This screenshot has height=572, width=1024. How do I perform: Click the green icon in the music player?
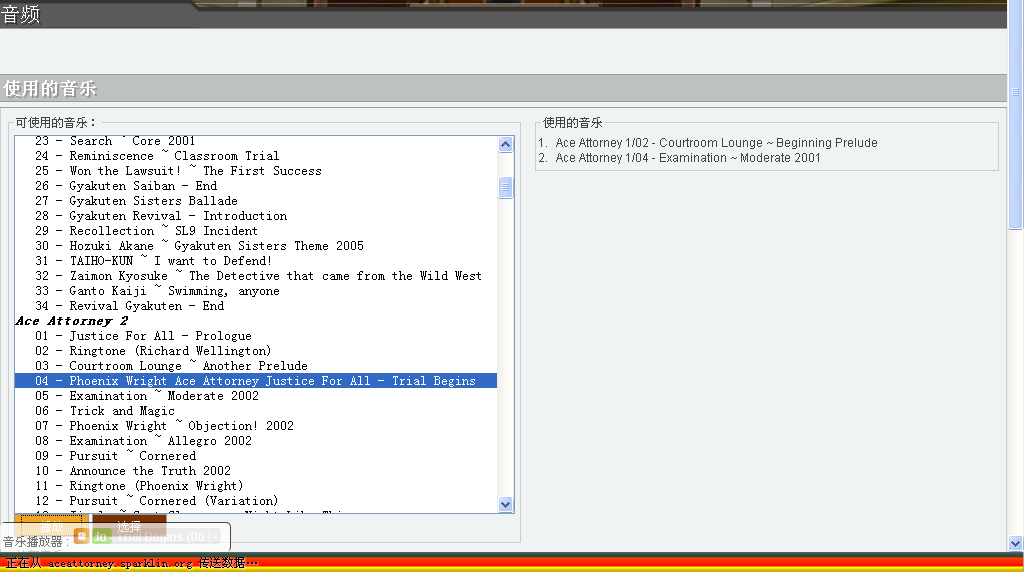tap(100, 536)
